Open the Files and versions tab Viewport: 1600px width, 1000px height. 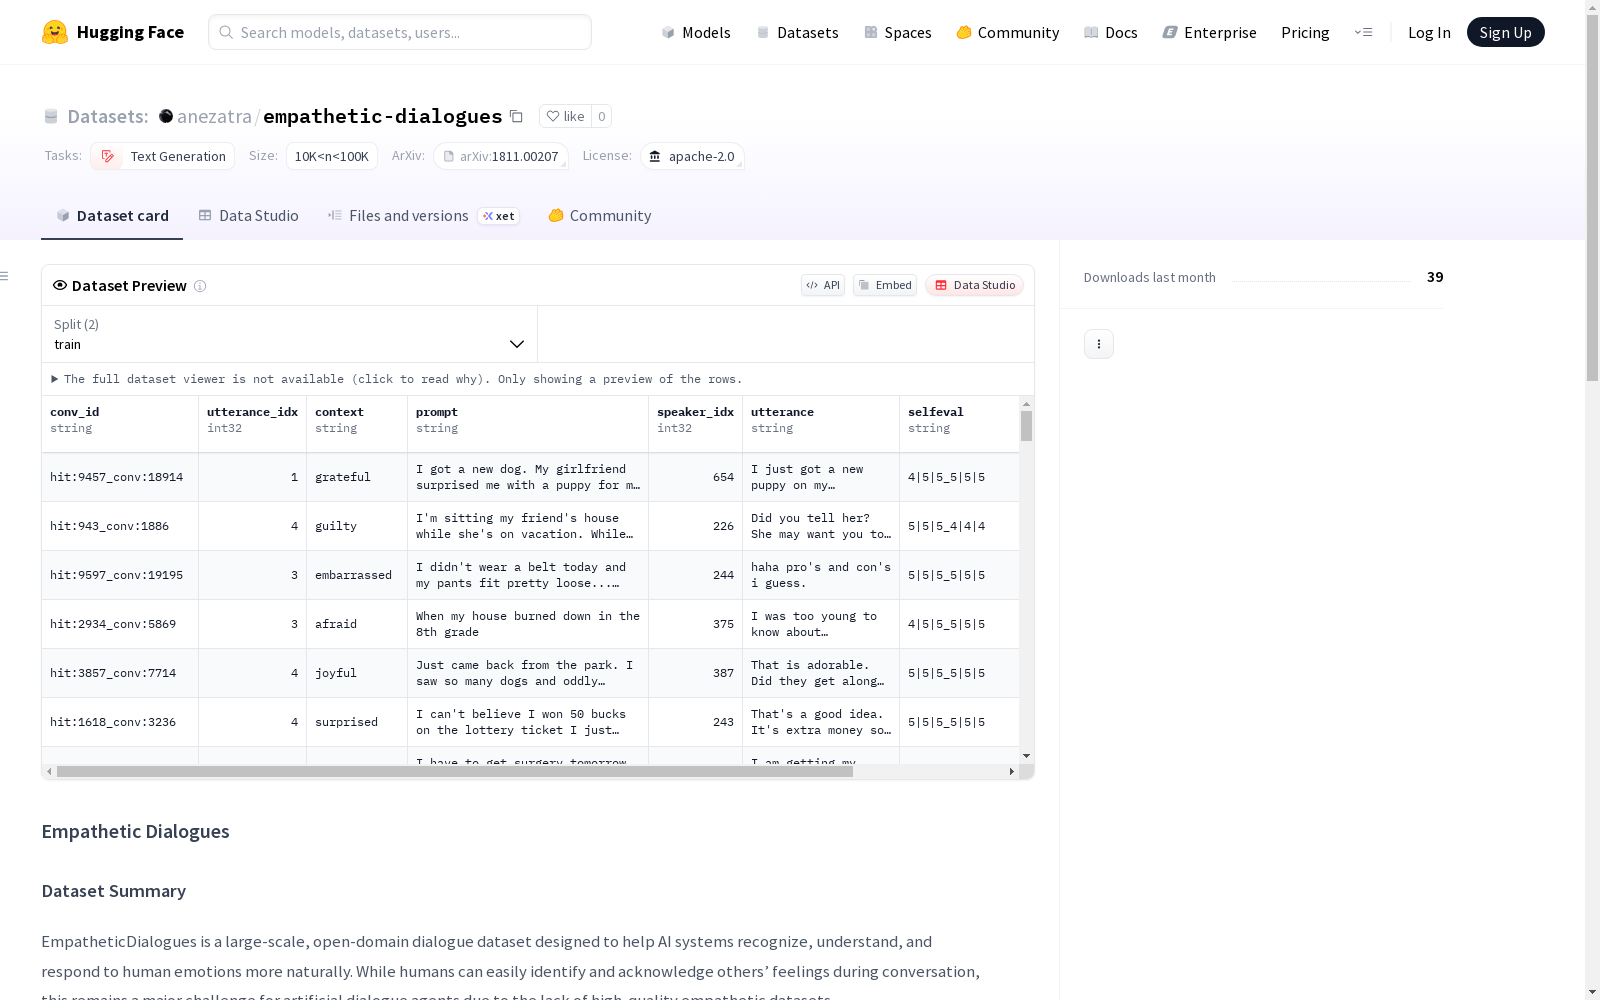pyautogui.click(x=423, y=216)
